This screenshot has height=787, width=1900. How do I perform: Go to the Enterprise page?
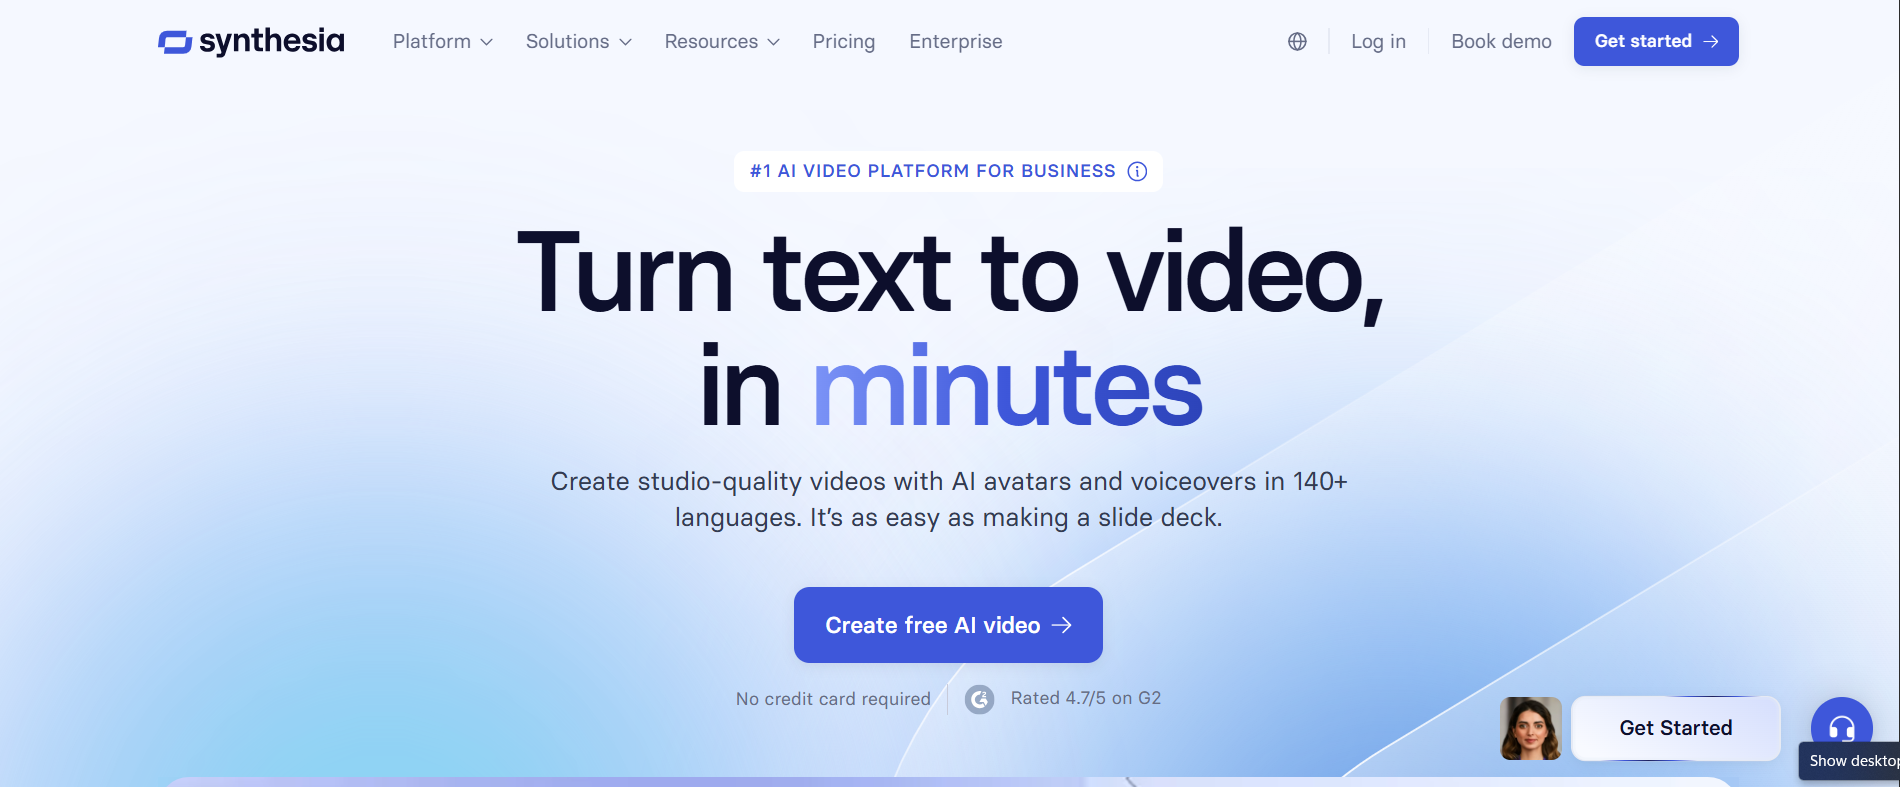[956, 41]
